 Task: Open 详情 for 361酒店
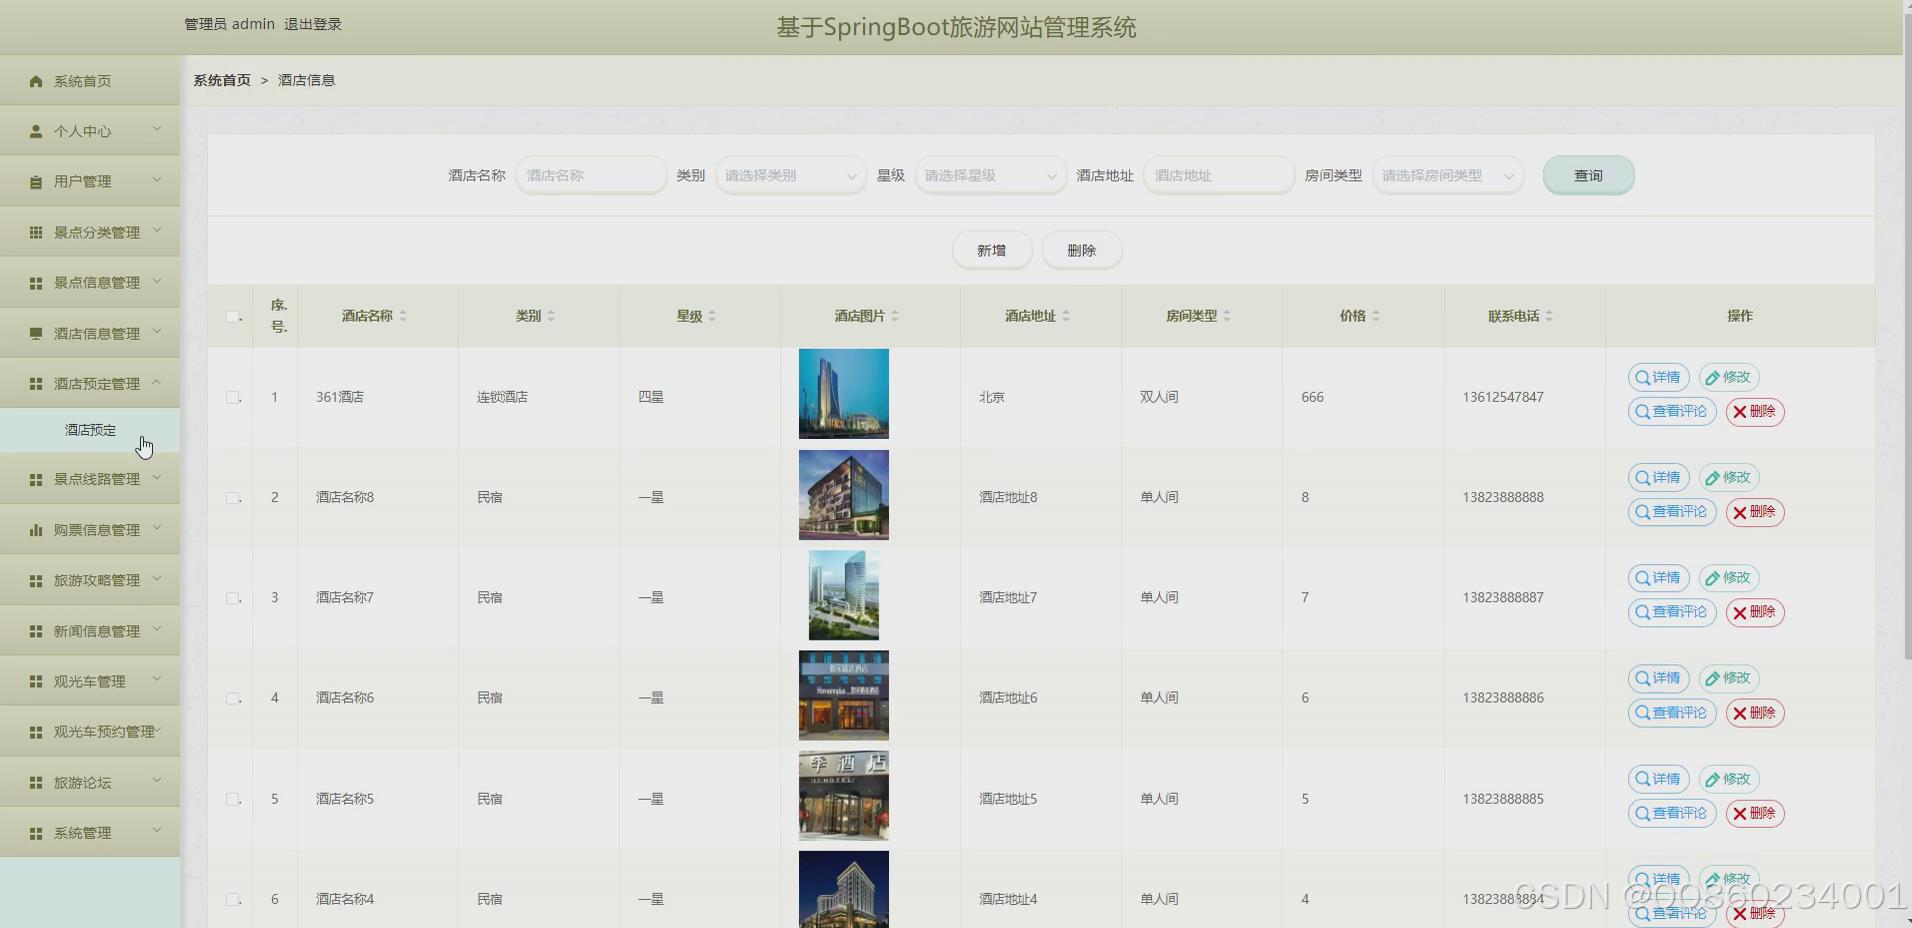tap(1658, 377)
